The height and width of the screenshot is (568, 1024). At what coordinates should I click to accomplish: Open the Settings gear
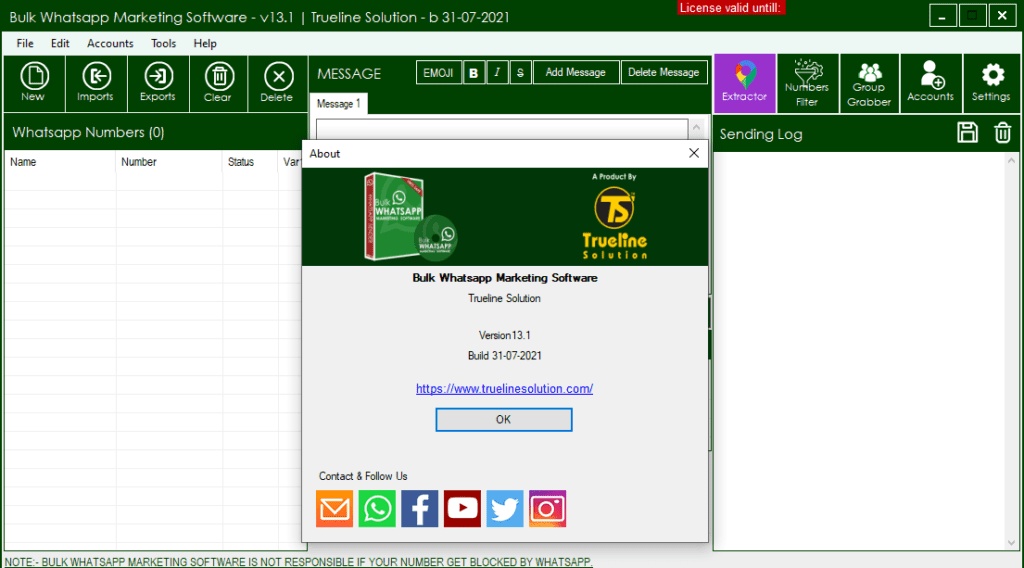point(991,83)
